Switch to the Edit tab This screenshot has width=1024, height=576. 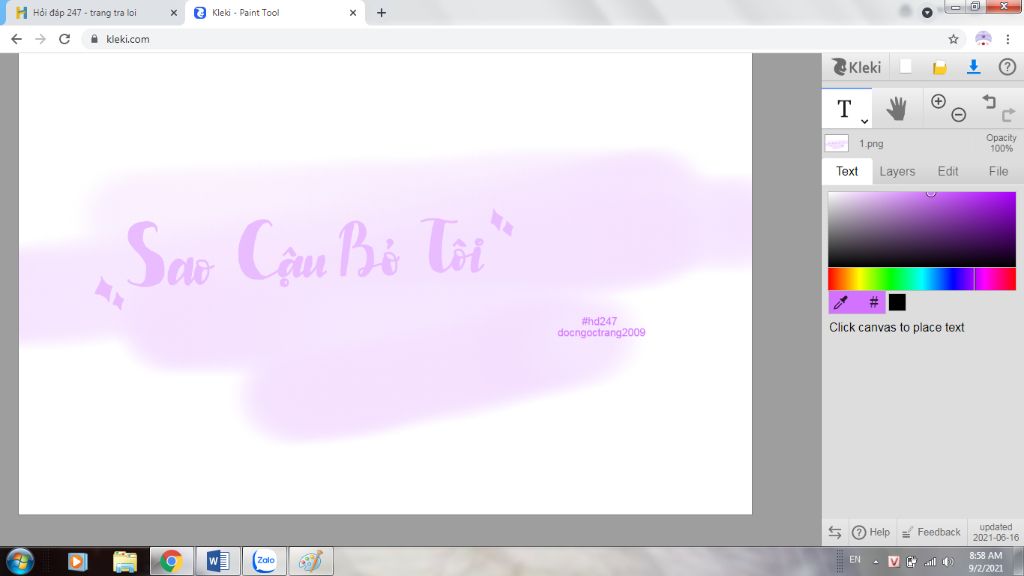tap(948, 171)
